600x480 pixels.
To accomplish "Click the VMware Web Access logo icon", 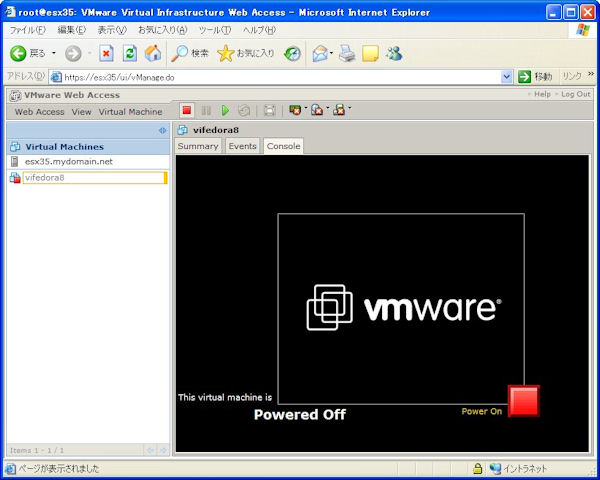I will [15, 95].
